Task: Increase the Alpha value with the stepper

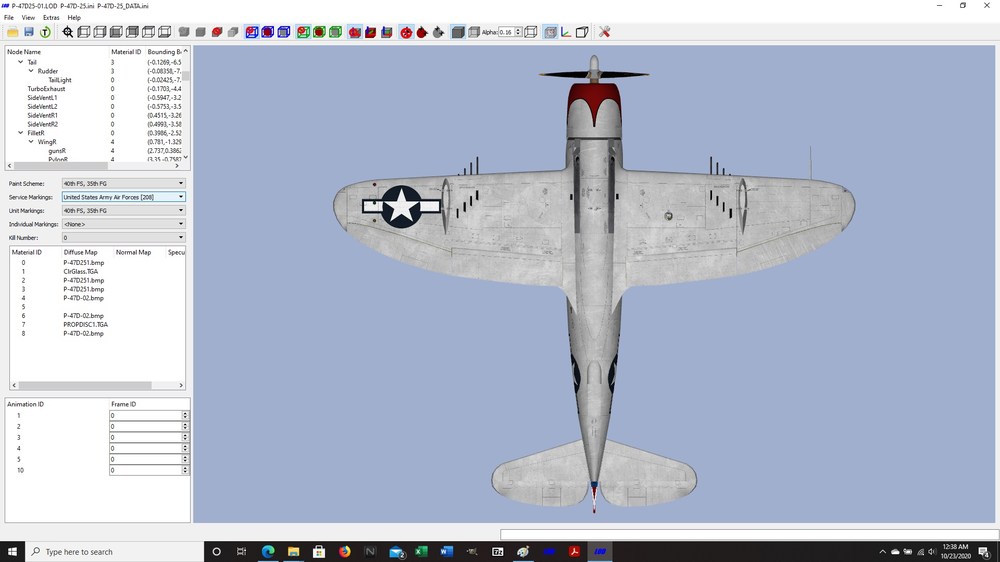Action: tap(518, 29)
